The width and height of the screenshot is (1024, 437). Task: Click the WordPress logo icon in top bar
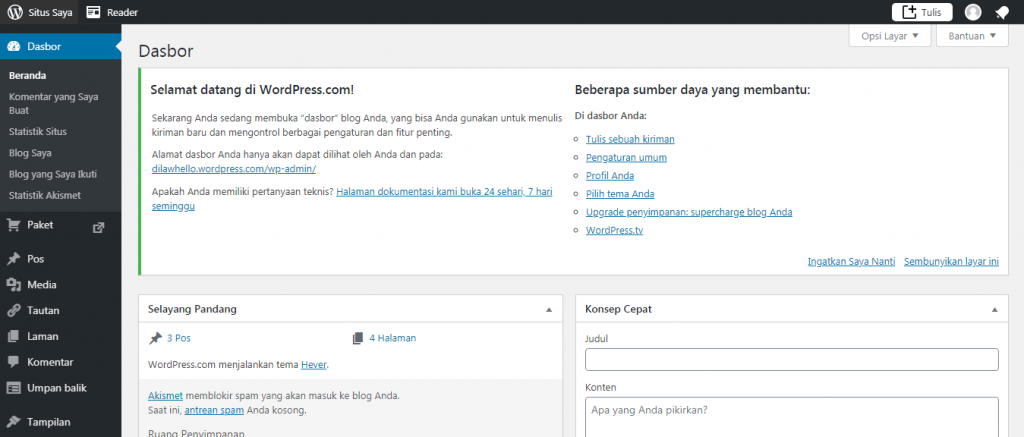pos(15,12)
